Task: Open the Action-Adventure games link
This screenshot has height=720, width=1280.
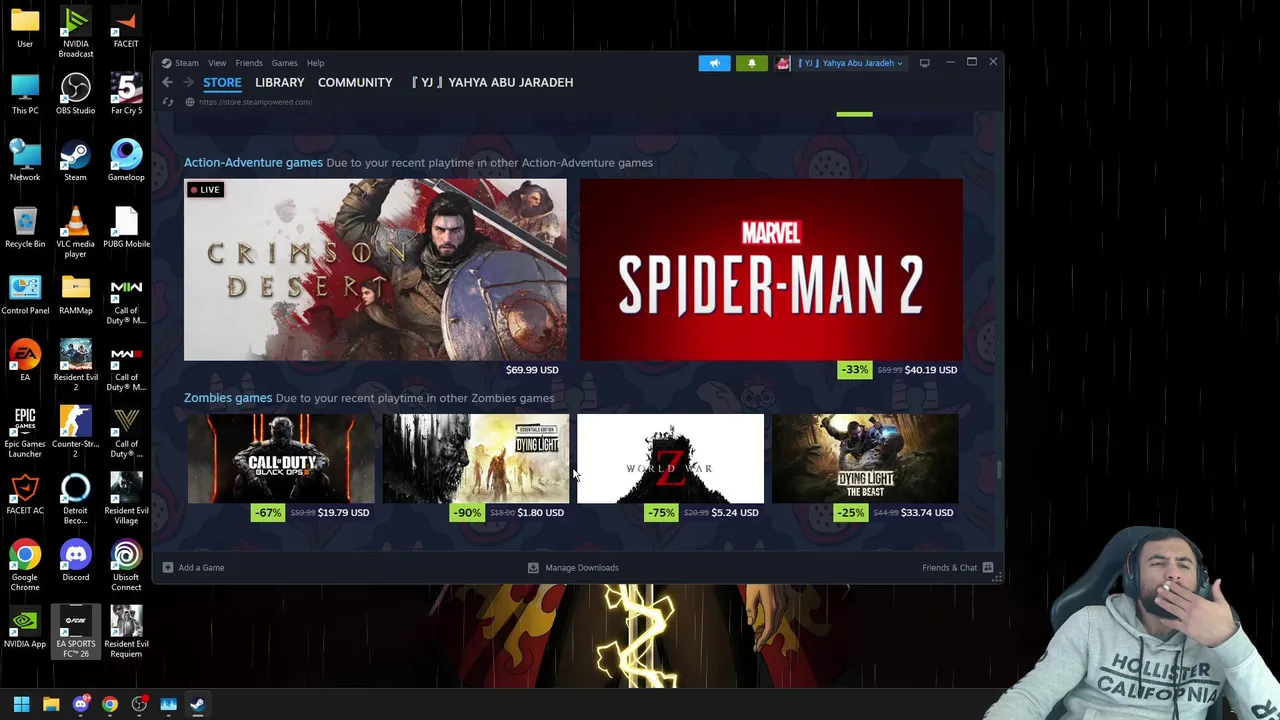Action: (253, 162)
